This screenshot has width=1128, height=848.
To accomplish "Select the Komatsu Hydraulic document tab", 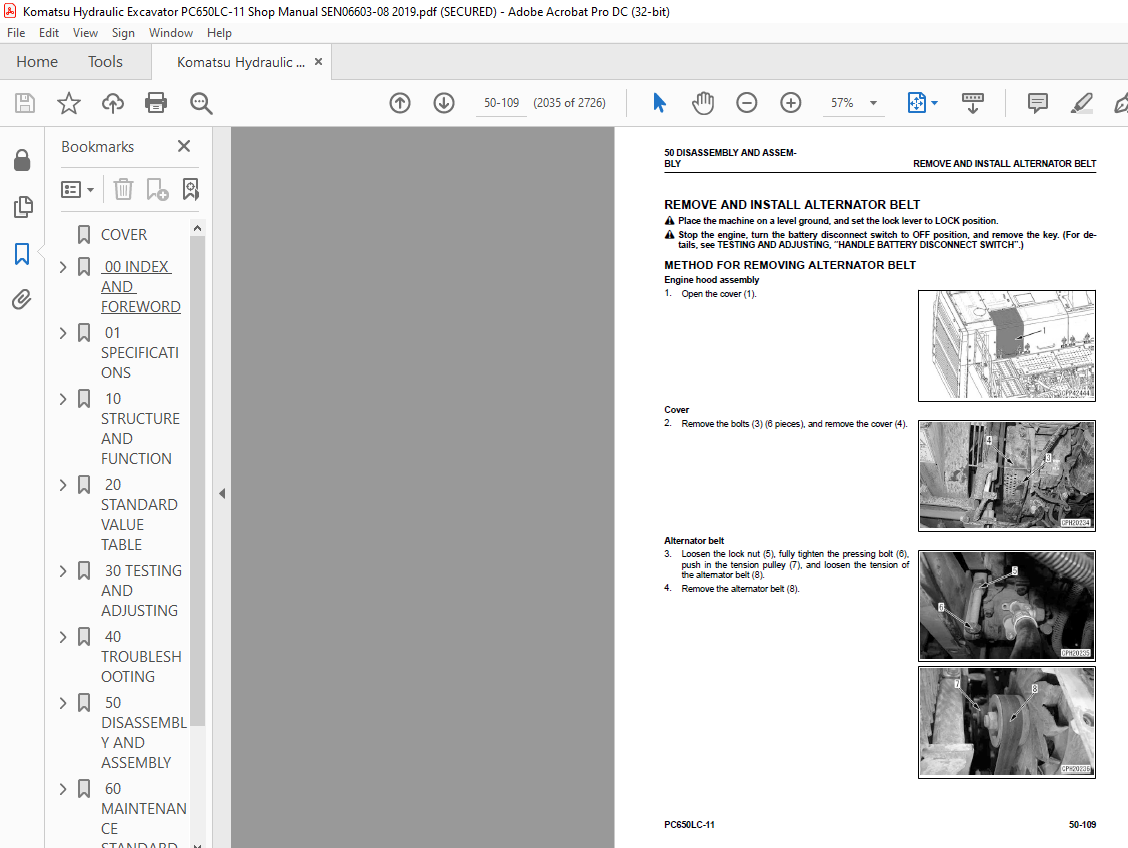I will tap(240, 62).
